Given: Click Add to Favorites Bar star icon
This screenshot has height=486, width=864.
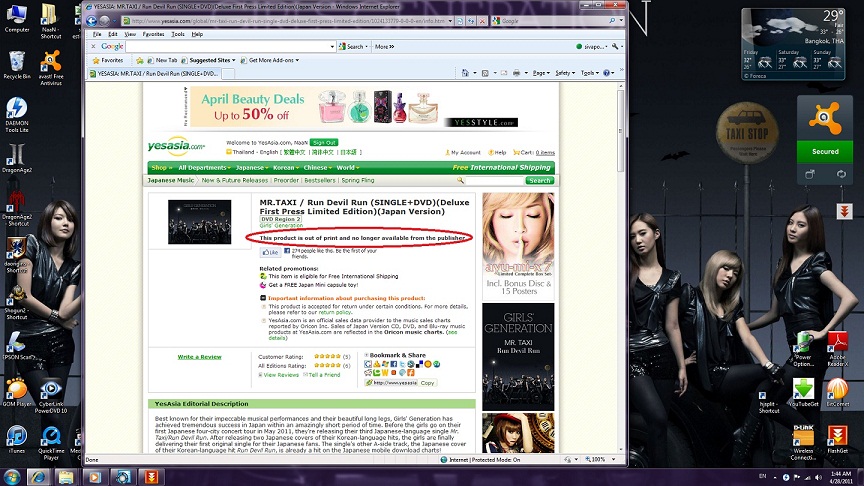Looking at the screenshot, I should tap(140, 60).
